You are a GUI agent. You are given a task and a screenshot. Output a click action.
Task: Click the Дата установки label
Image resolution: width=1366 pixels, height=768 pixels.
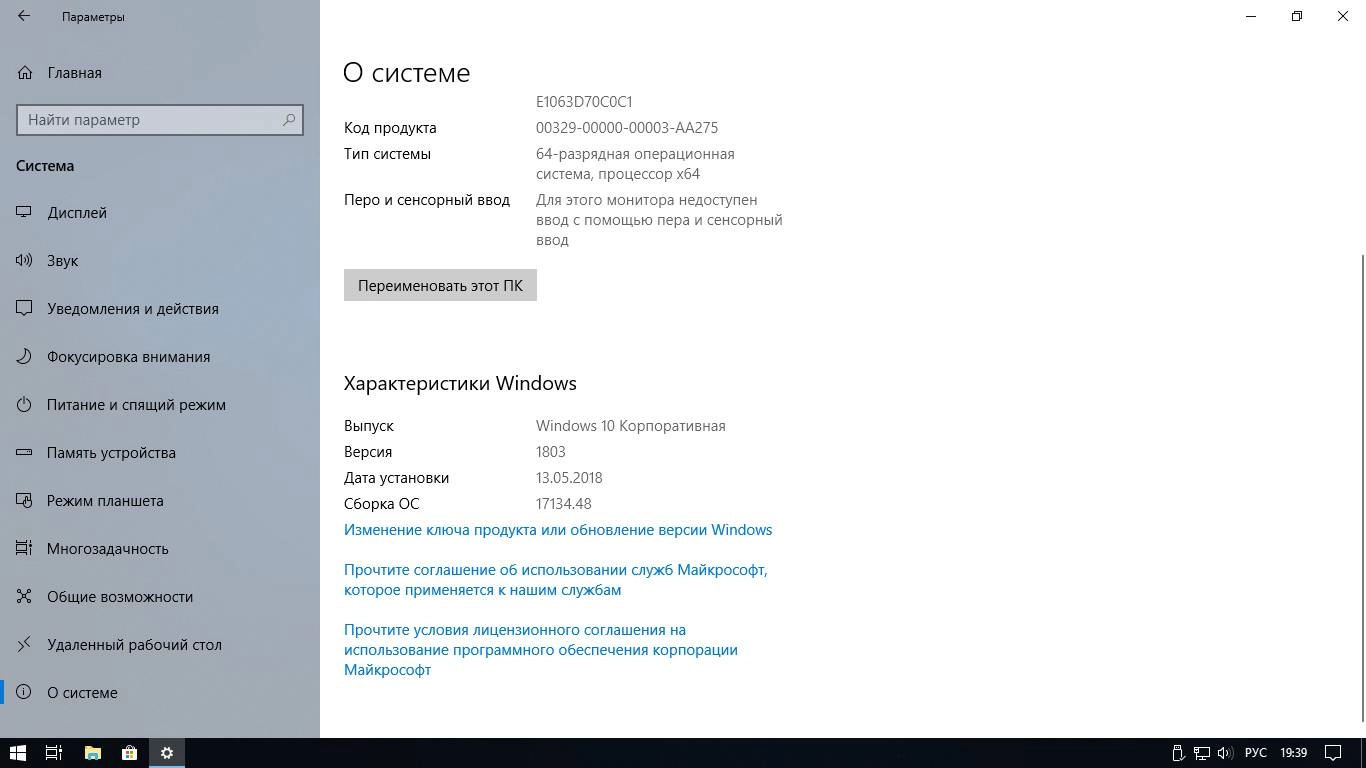click(397, 478)
